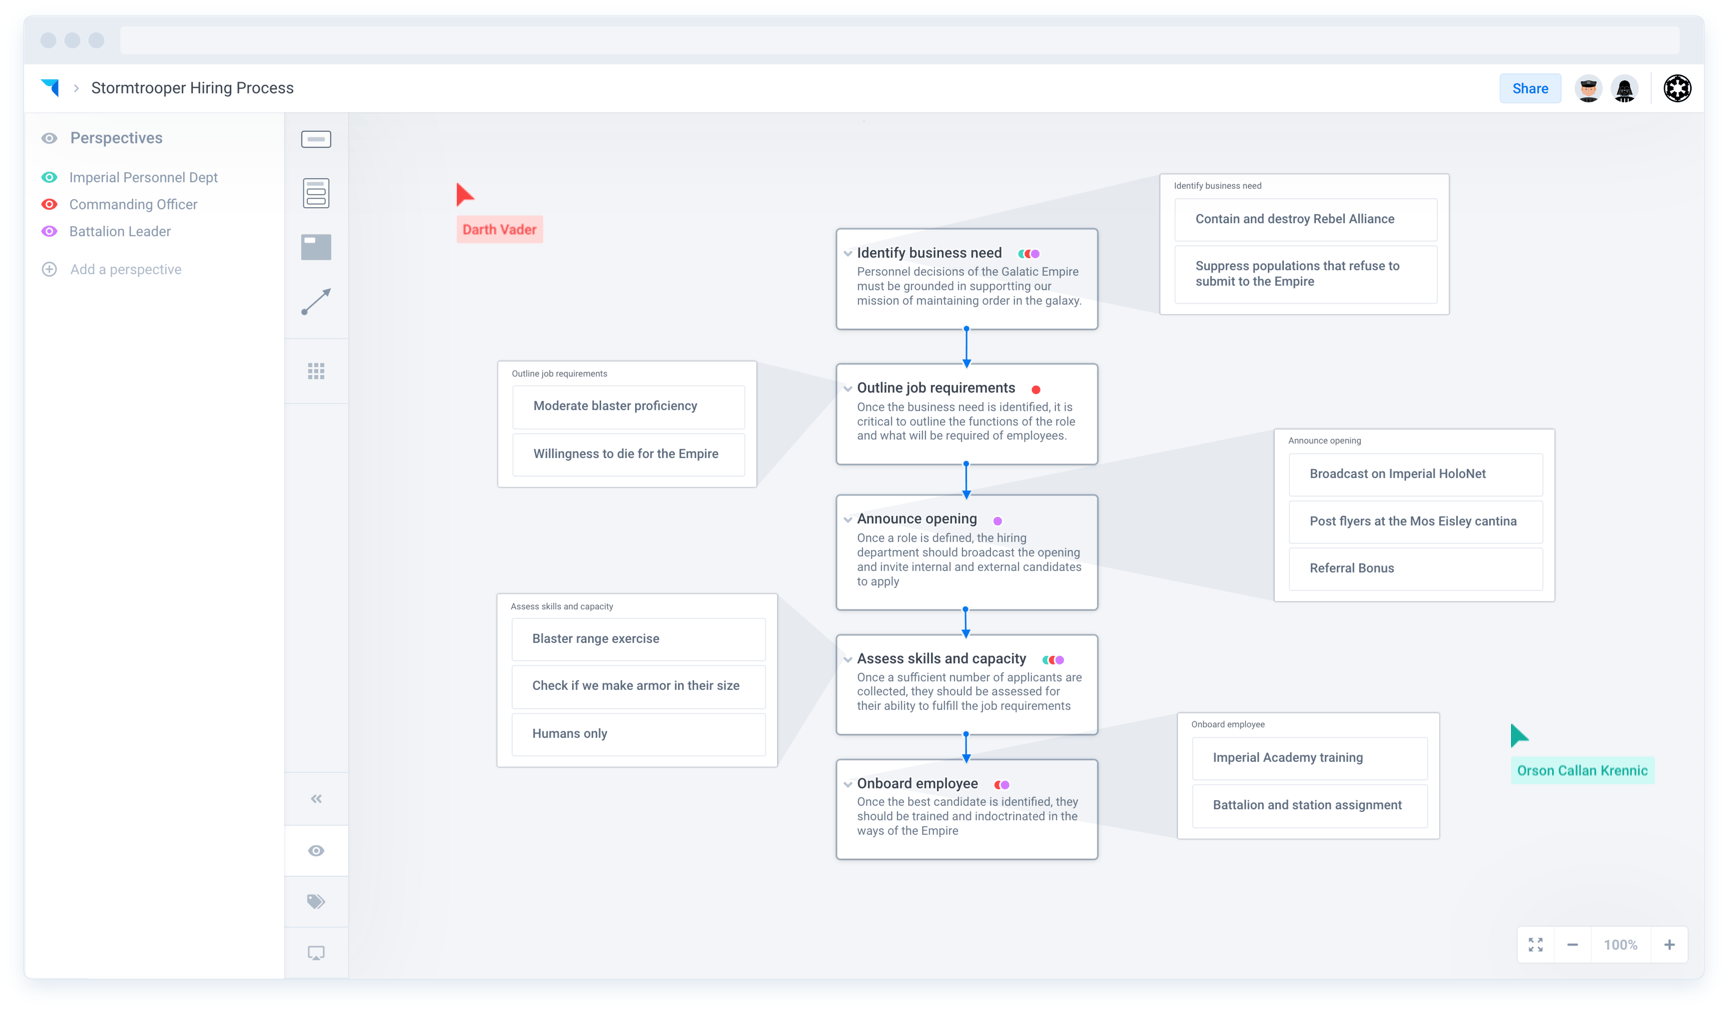
Task: Zoom in with the plus button
Action: (x=1669, y=945)
